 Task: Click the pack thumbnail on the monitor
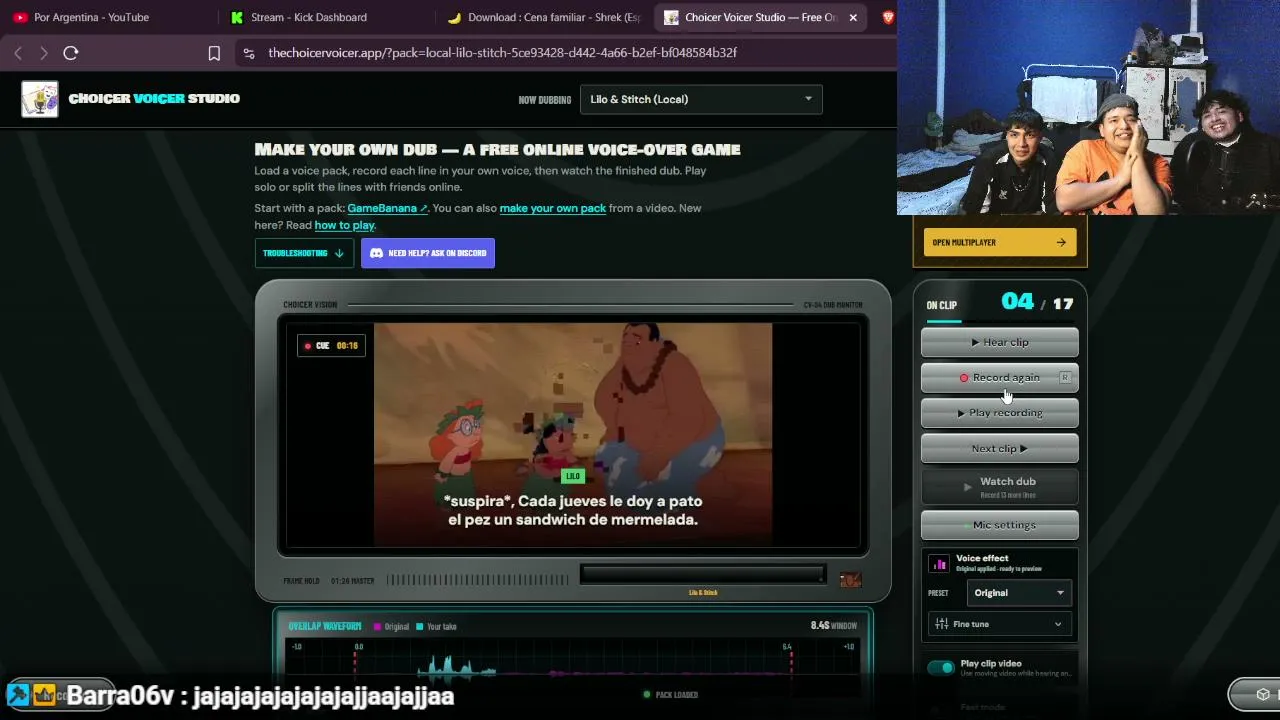850,580
